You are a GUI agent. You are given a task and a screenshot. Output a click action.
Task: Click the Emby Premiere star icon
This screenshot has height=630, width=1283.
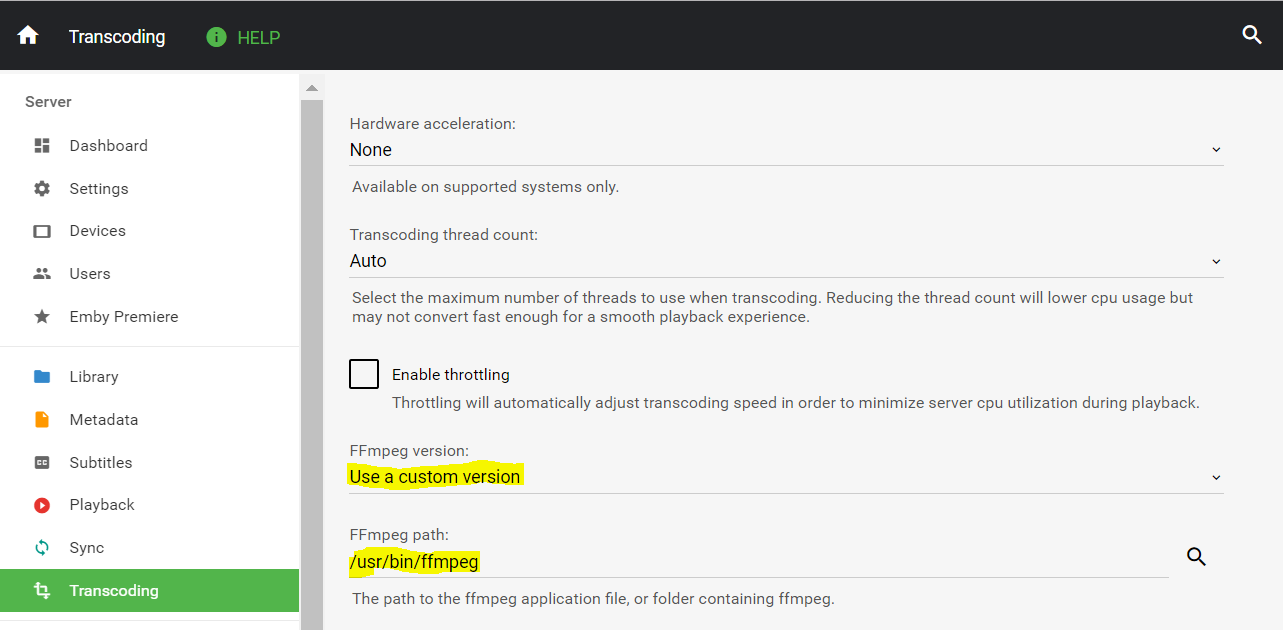pos(42,317)
